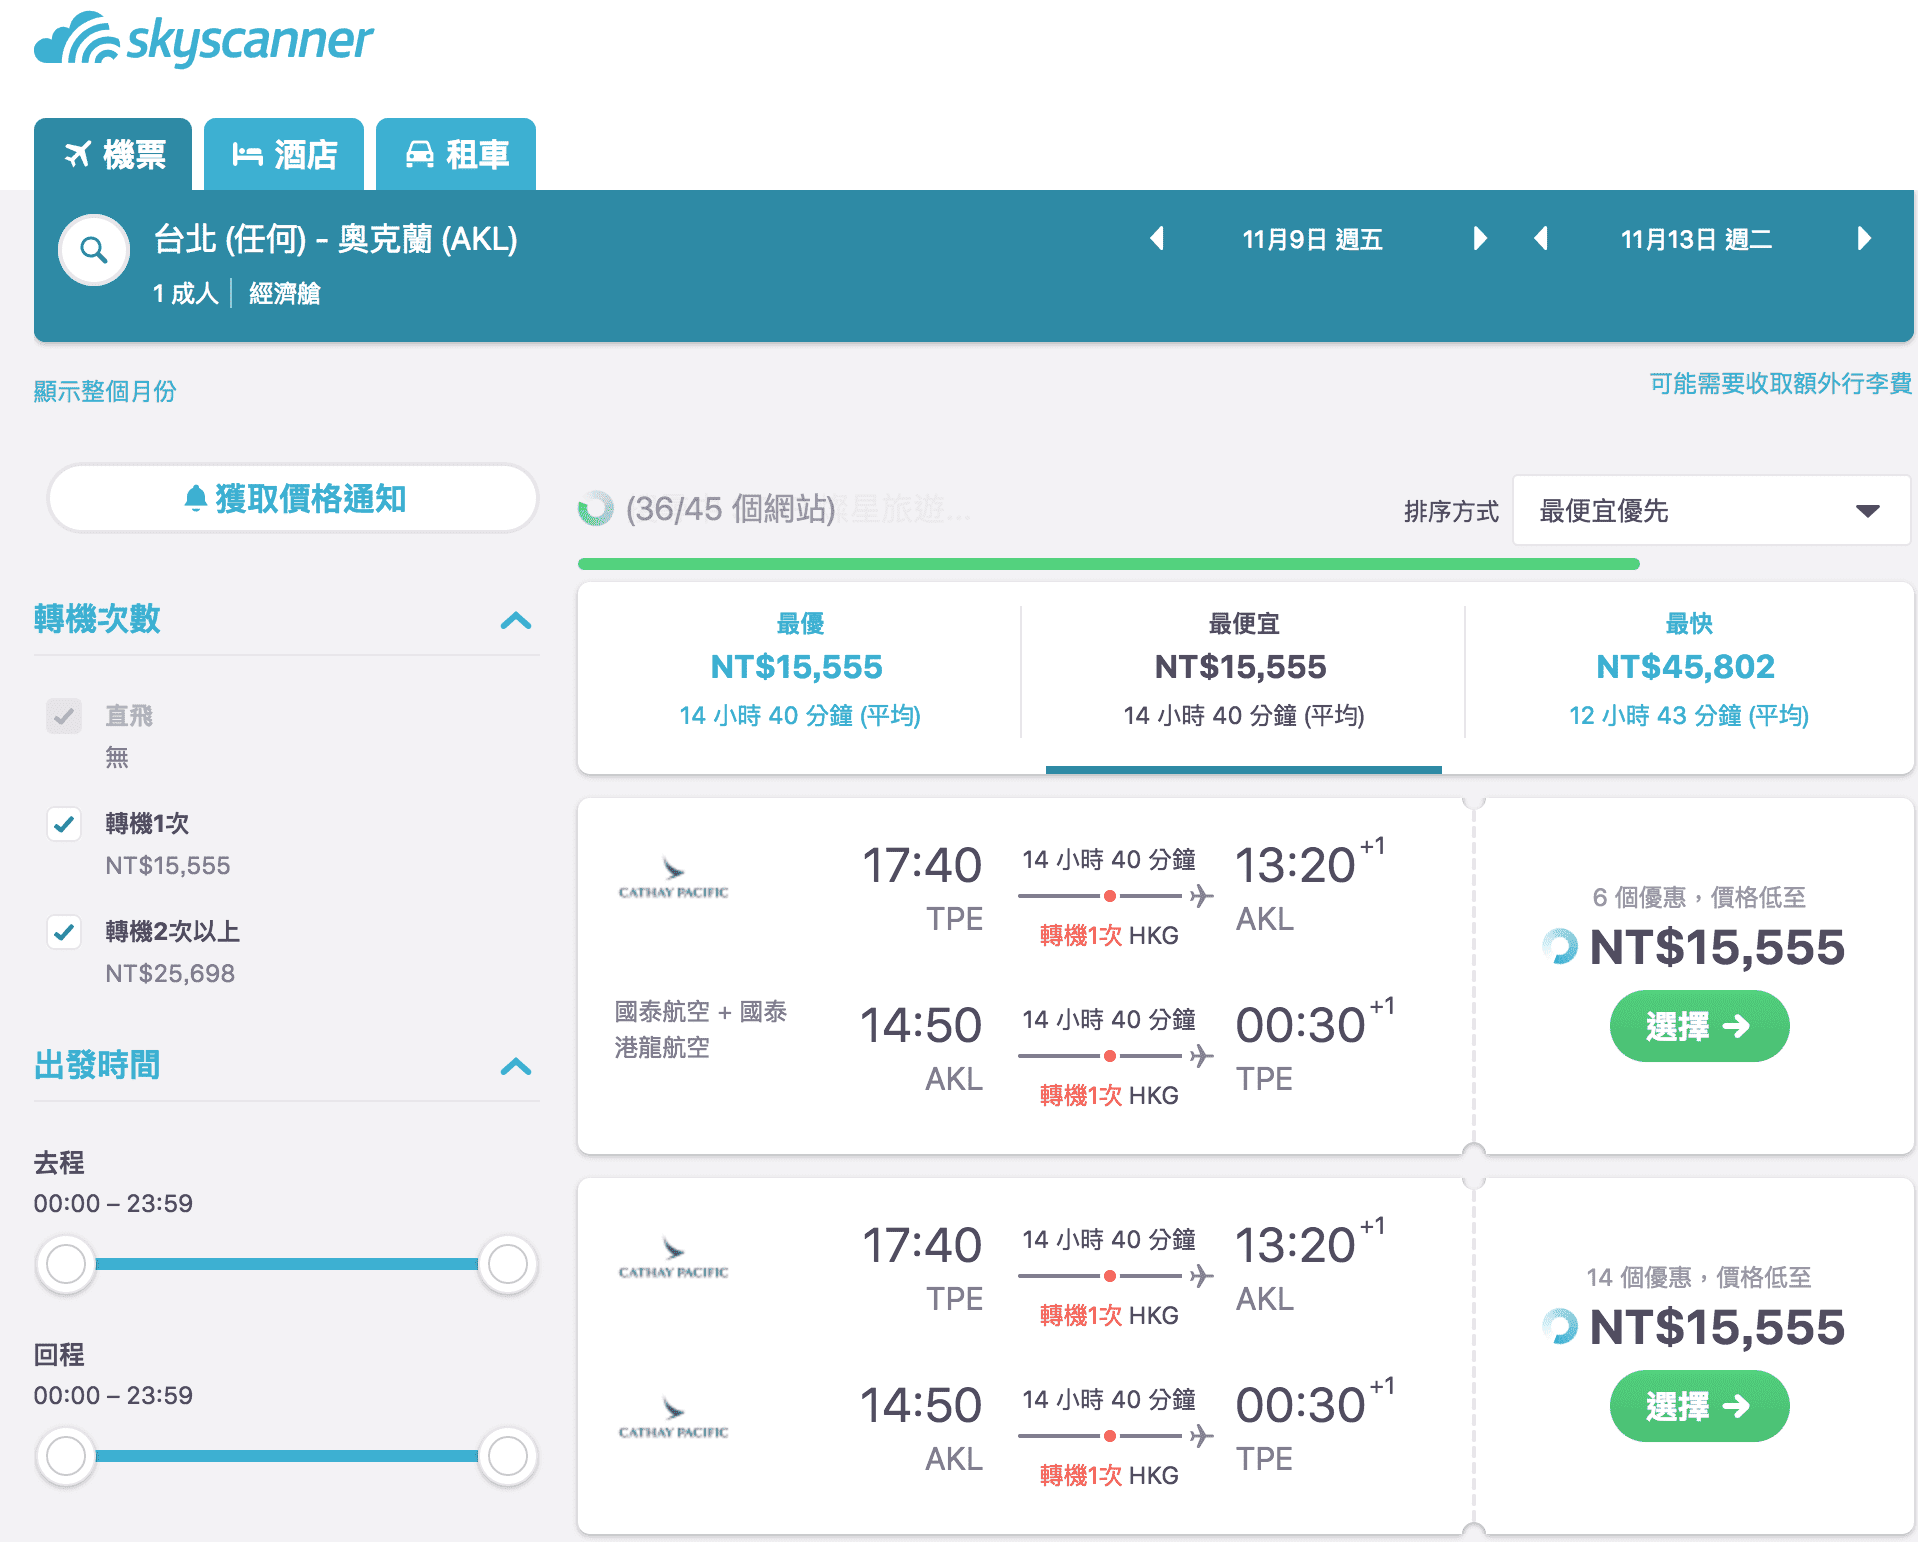Click 顯示整個月份 show whole month link
The image size is (1918, 1542).
pyautogui.click(x=105, y=391)
